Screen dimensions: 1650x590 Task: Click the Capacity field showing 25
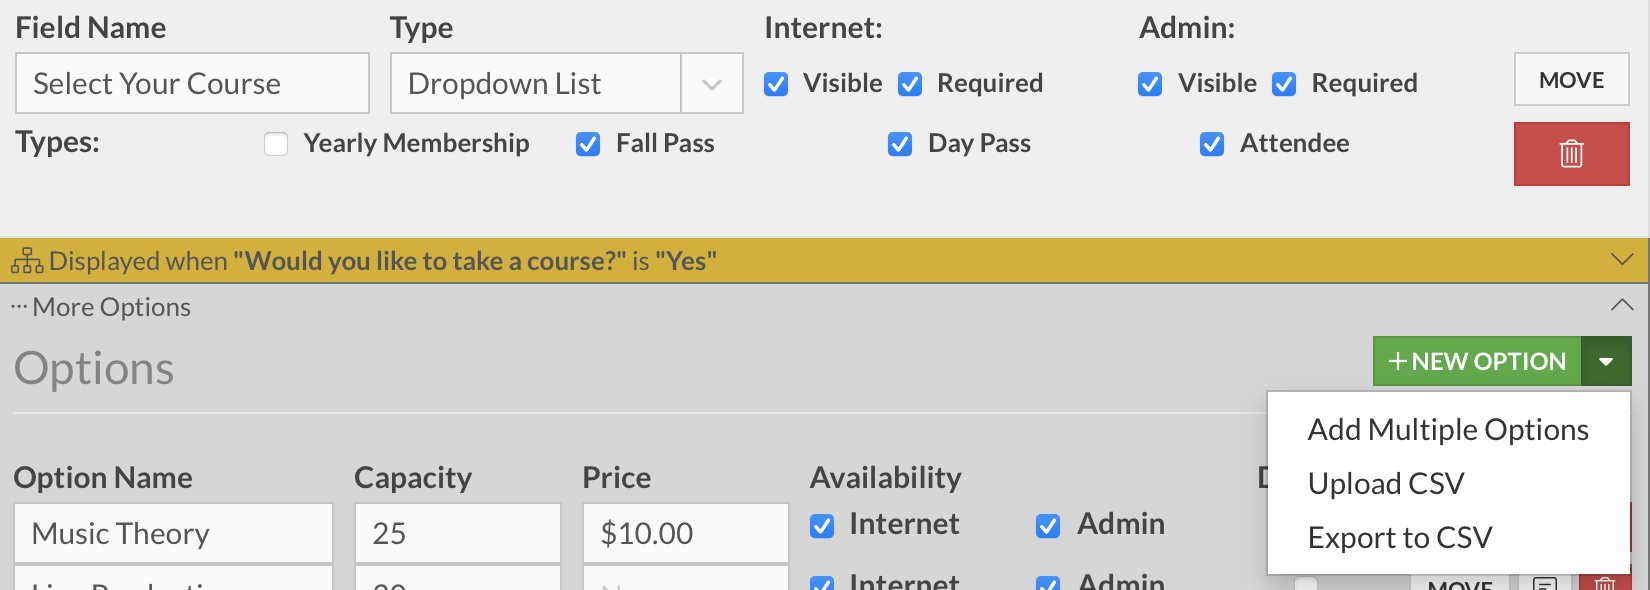[x=457, y=533]
